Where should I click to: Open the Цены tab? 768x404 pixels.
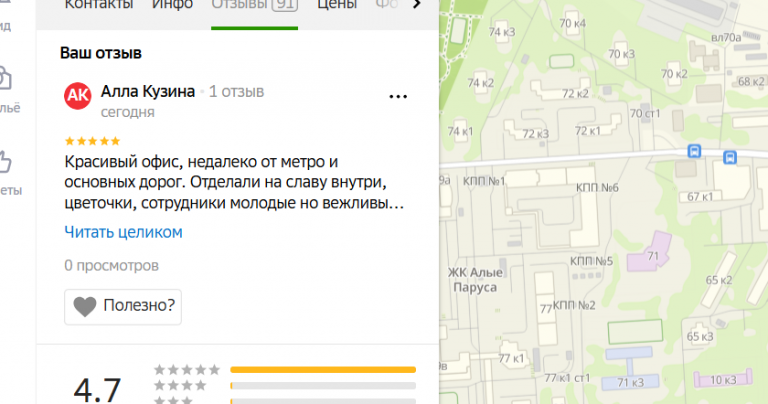coord(337,5)
